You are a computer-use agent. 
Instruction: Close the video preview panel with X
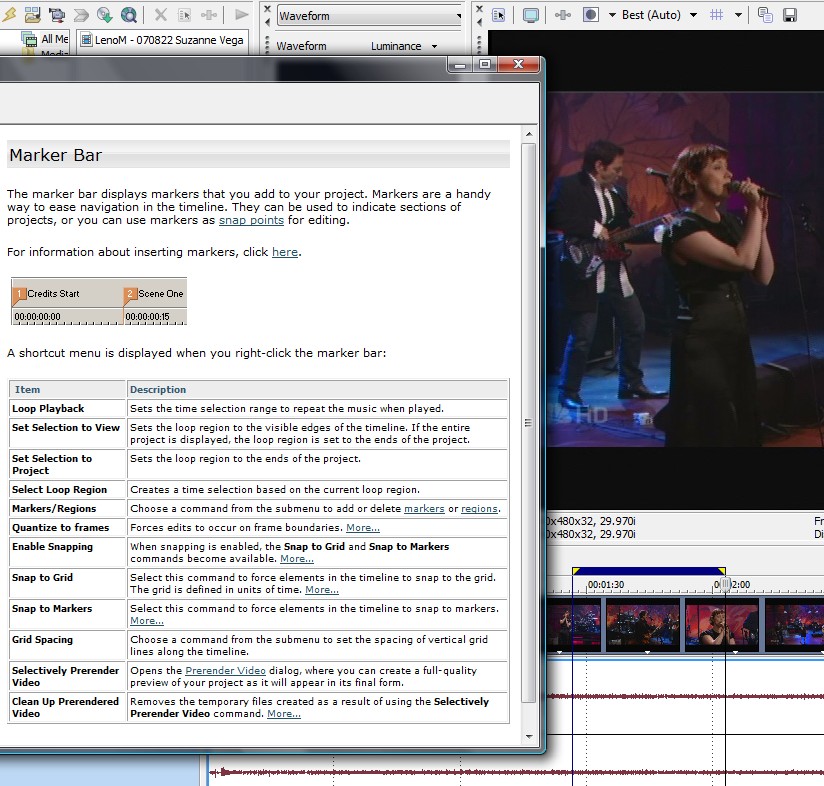(479, 8)
